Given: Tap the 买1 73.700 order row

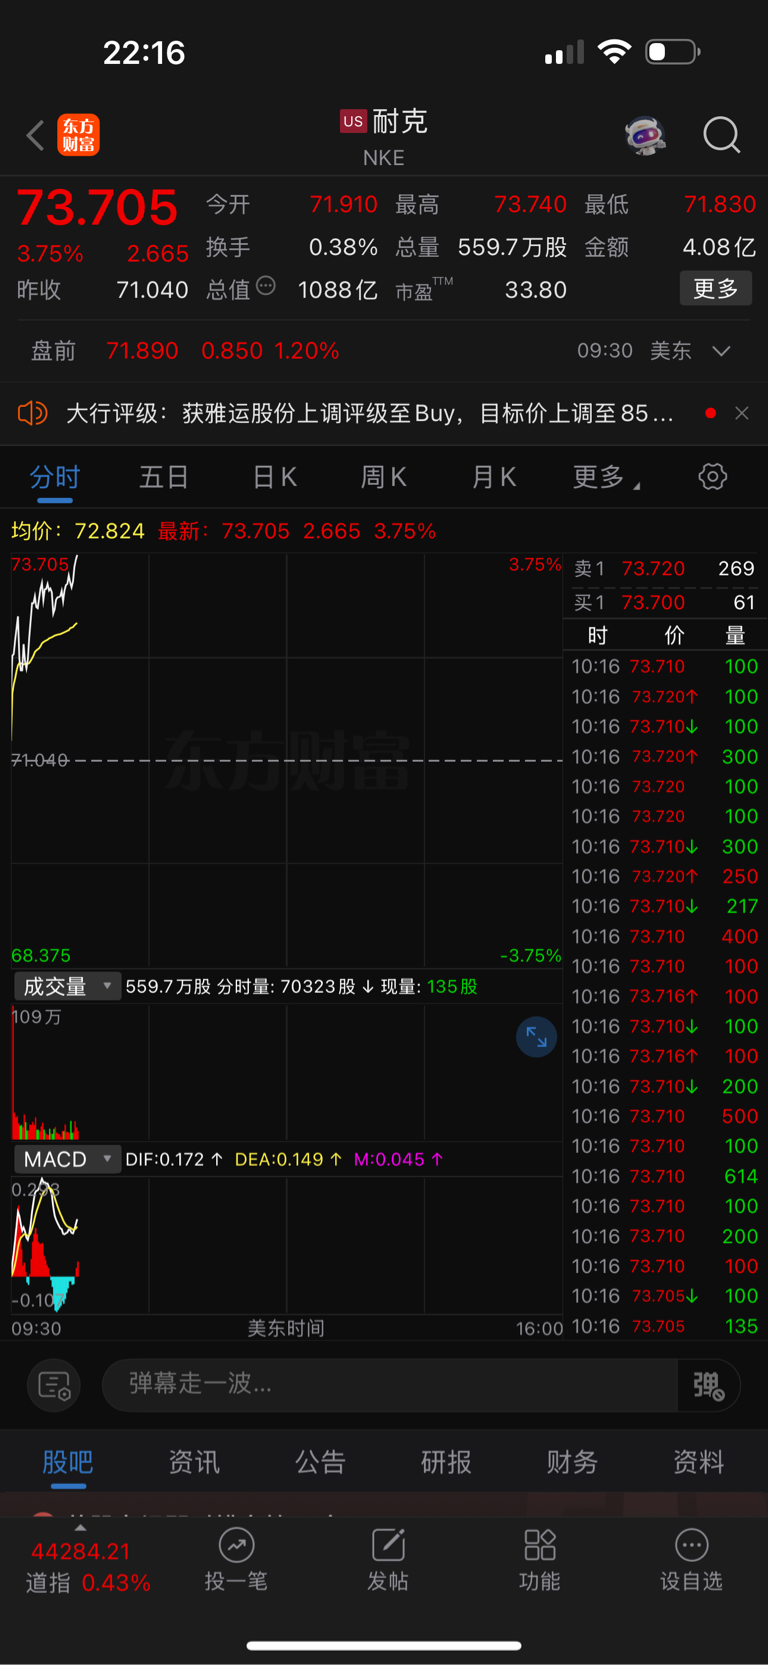Looking at the screenshot, I should click(x=664, y=603).
